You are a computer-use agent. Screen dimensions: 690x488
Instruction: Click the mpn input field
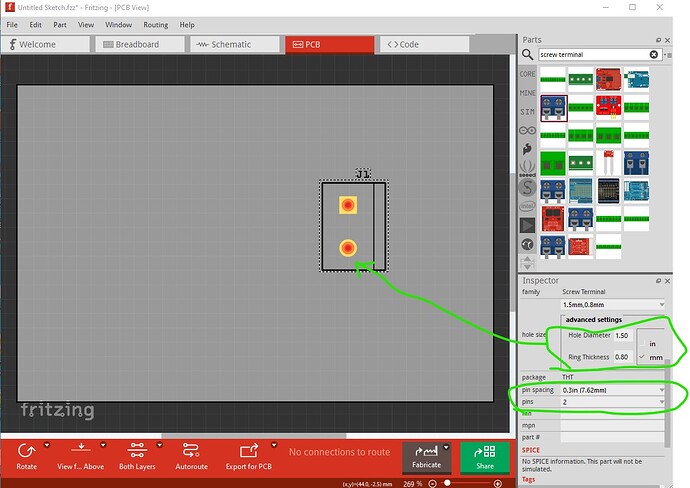pos(612,426)
